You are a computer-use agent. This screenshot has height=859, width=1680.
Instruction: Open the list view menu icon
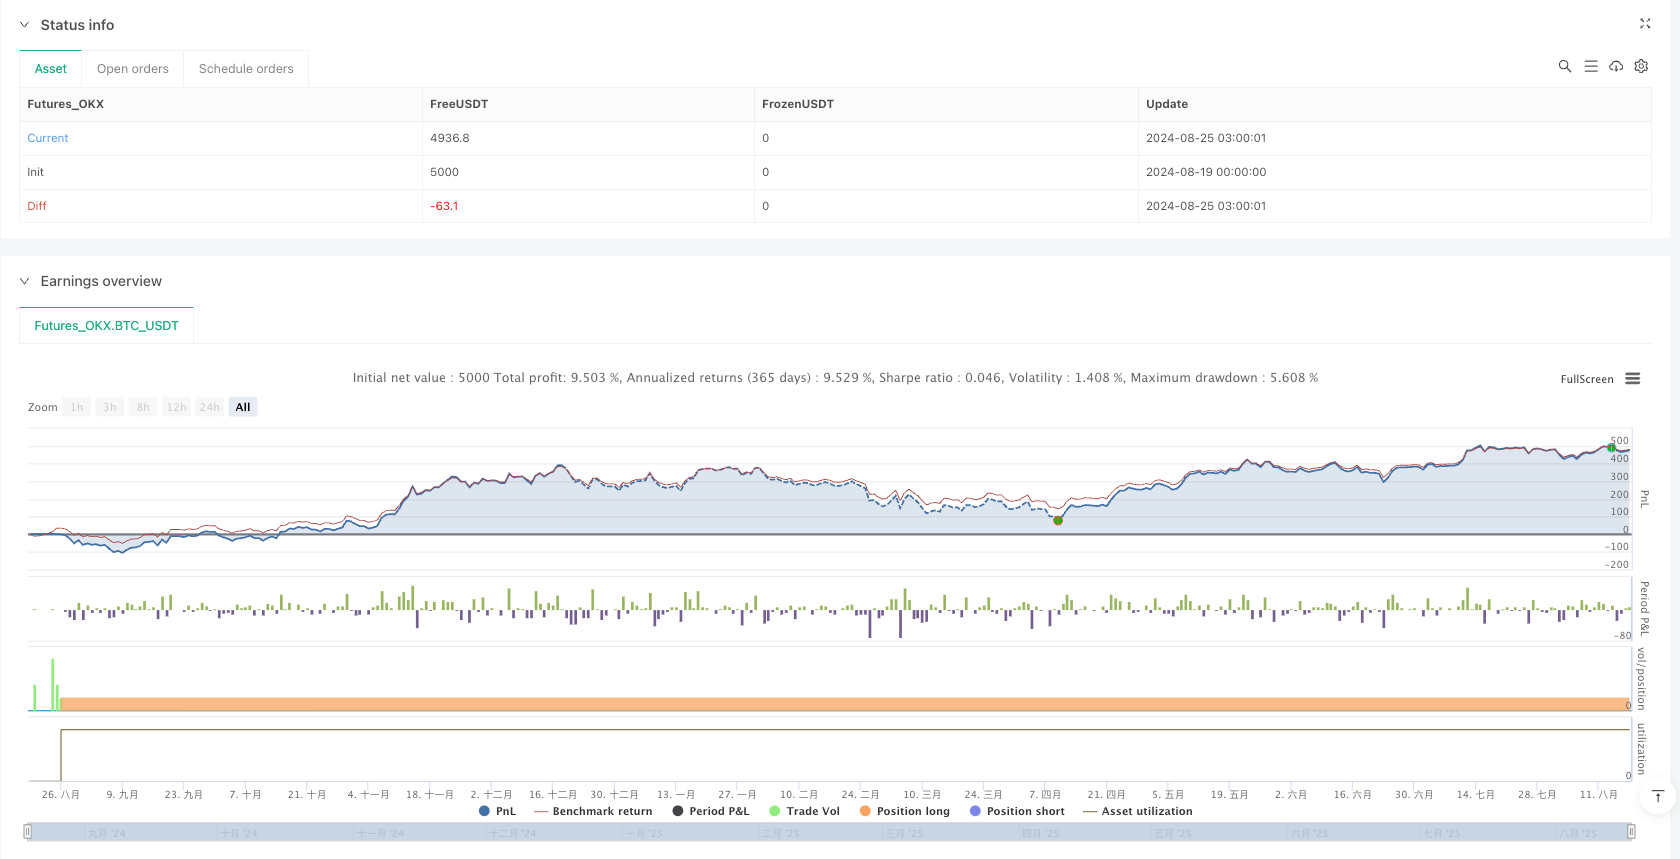coord(1591,66)
